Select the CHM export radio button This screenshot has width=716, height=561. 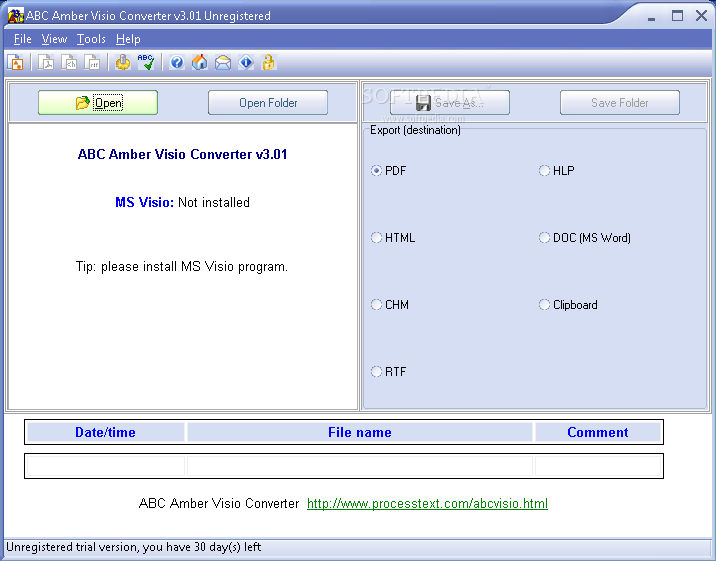click(x=376, y=305)
